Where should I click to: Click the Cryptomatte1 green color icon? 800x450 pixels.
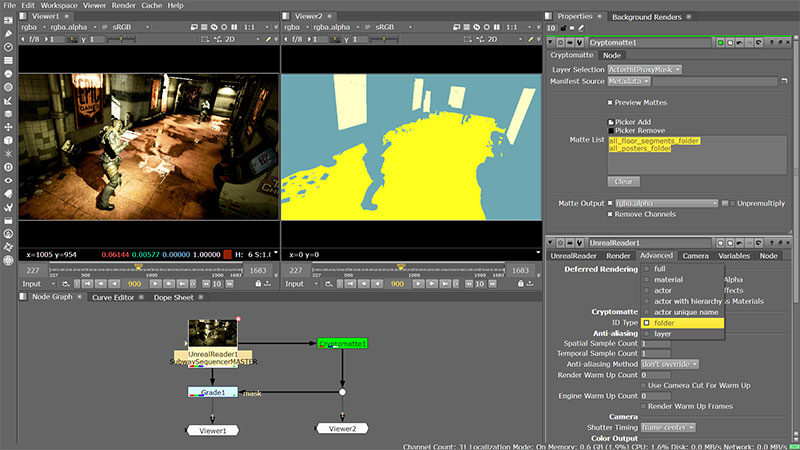[x=720, y=43]
